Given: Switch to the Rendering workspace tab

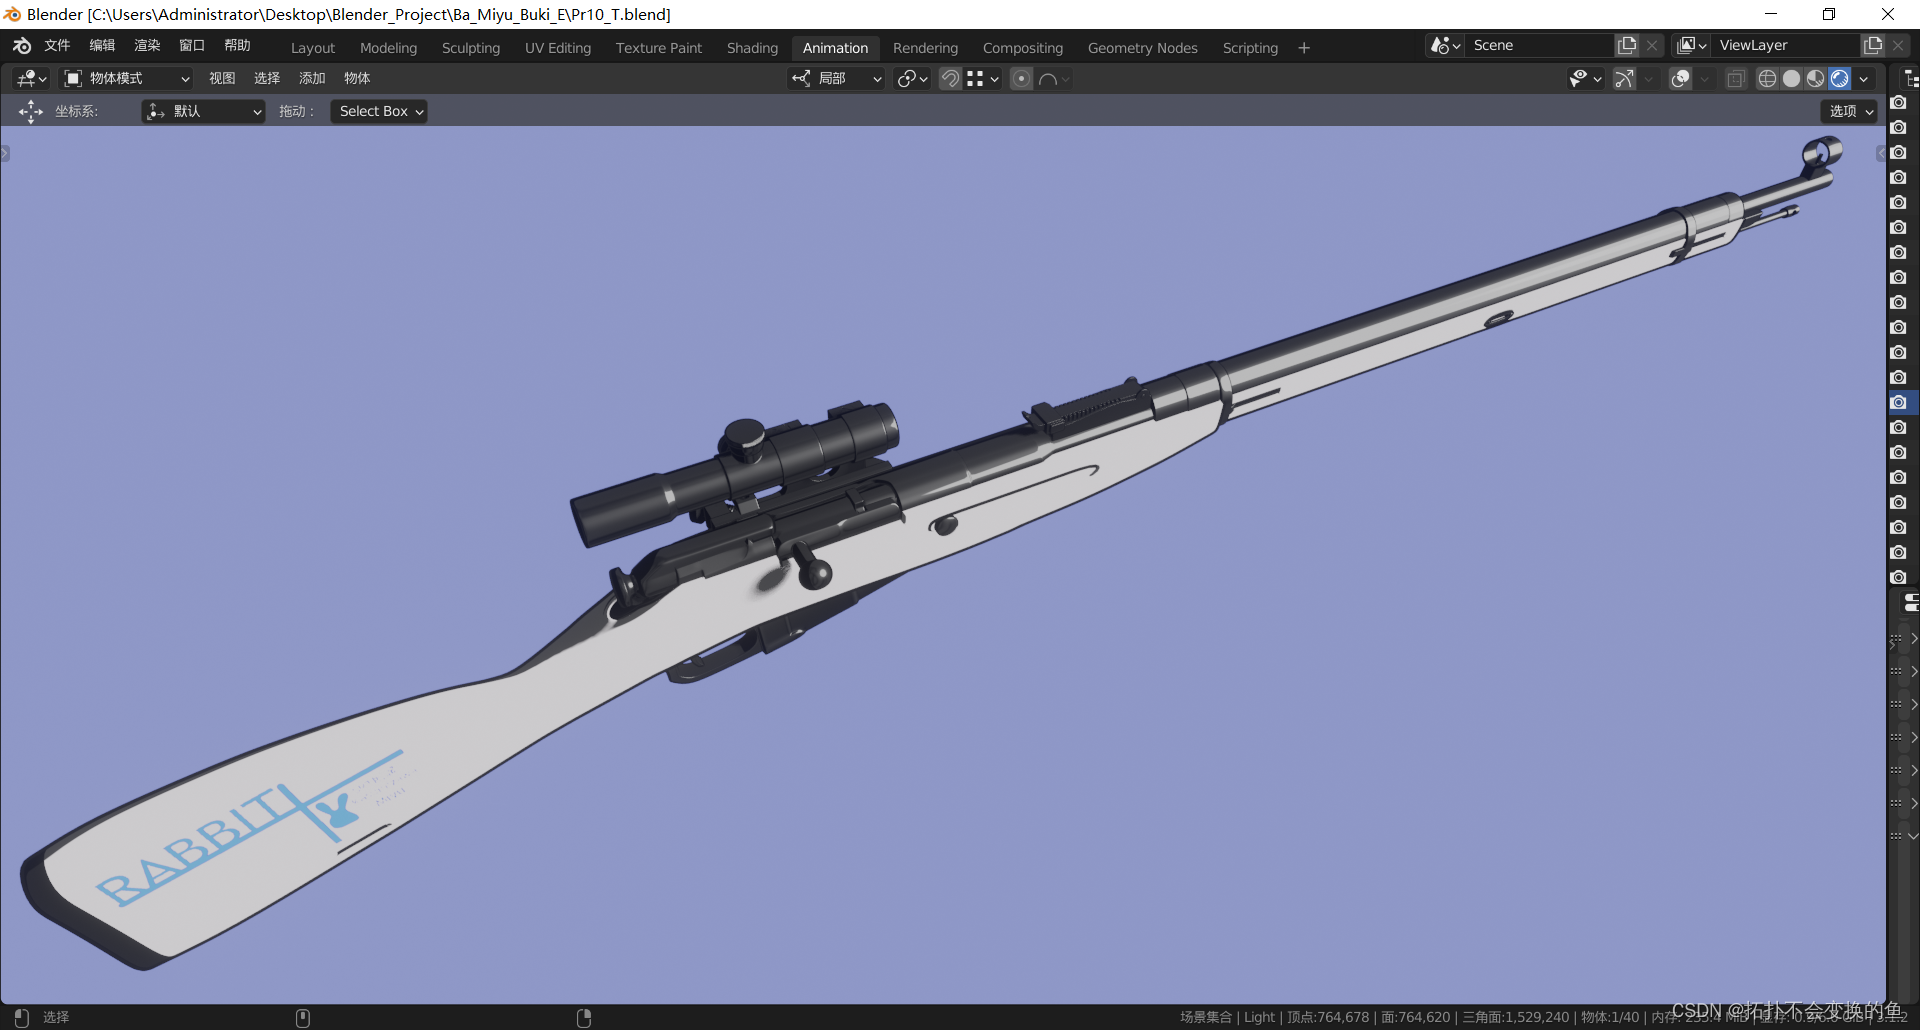Looking at the screenshot, I should [x=926, y=48].
